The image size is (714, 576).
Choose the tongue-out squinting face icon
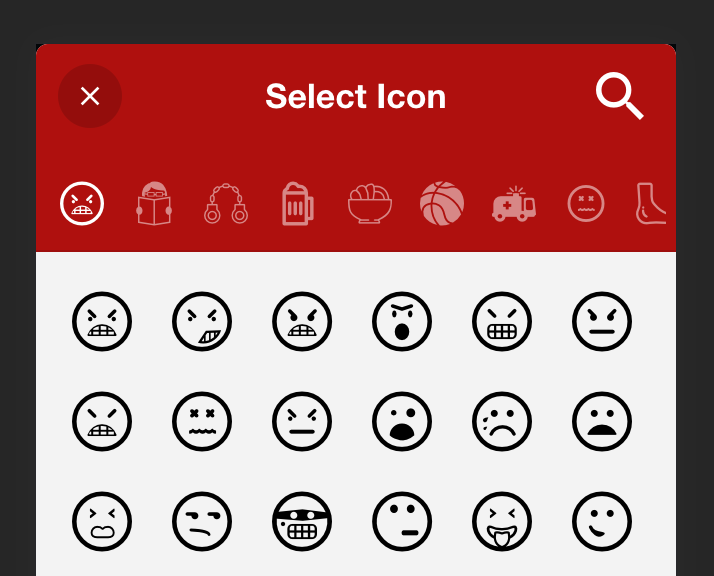pyautogui.click(x=502, y=521)
